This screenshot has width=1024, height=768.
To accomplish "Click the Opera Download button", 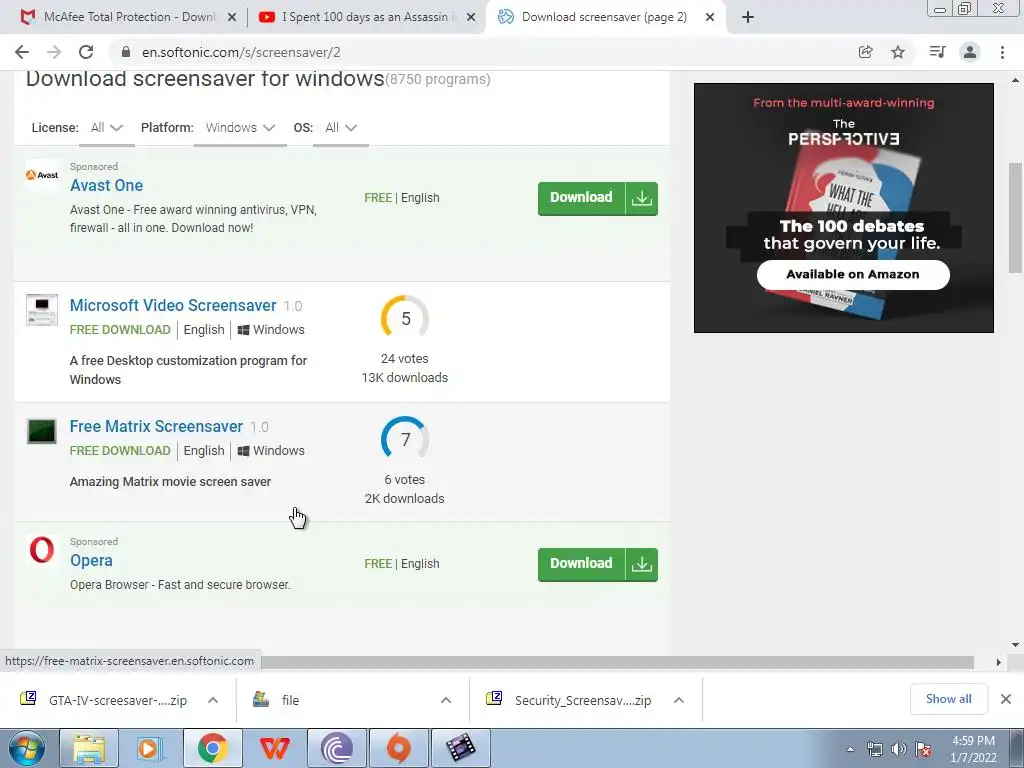I will click(581, 564).
